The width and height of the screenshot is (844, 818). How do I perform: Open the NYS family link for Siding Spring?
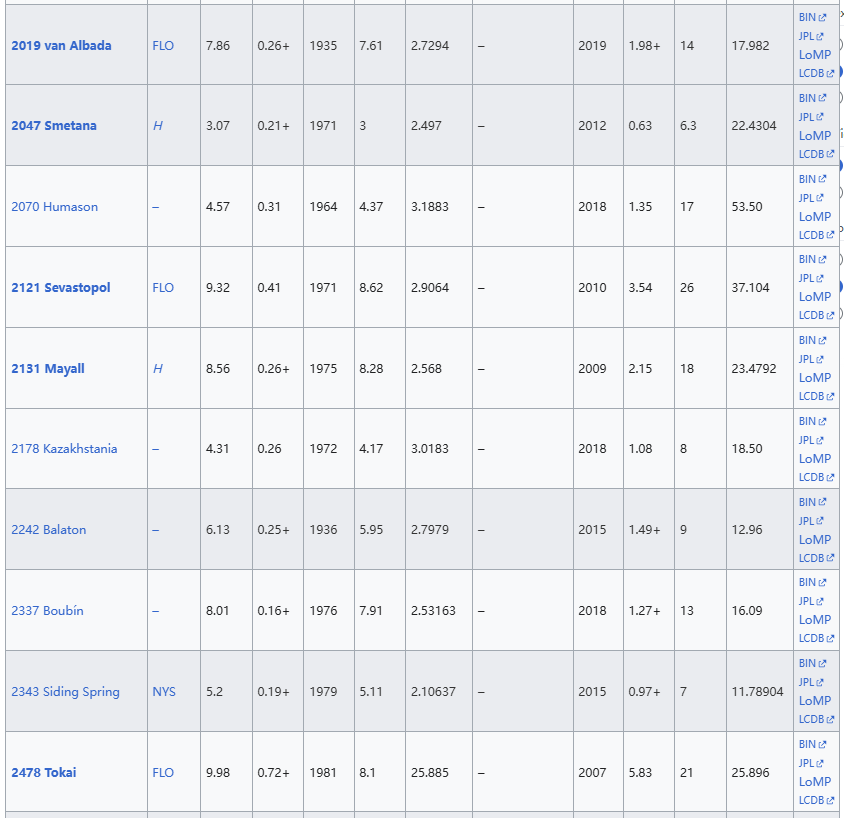164,692
